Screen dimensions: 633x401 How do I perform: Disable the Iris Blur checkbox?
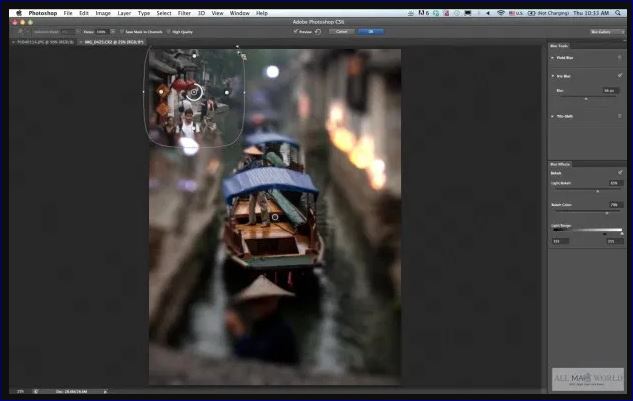tap(620, 76)
